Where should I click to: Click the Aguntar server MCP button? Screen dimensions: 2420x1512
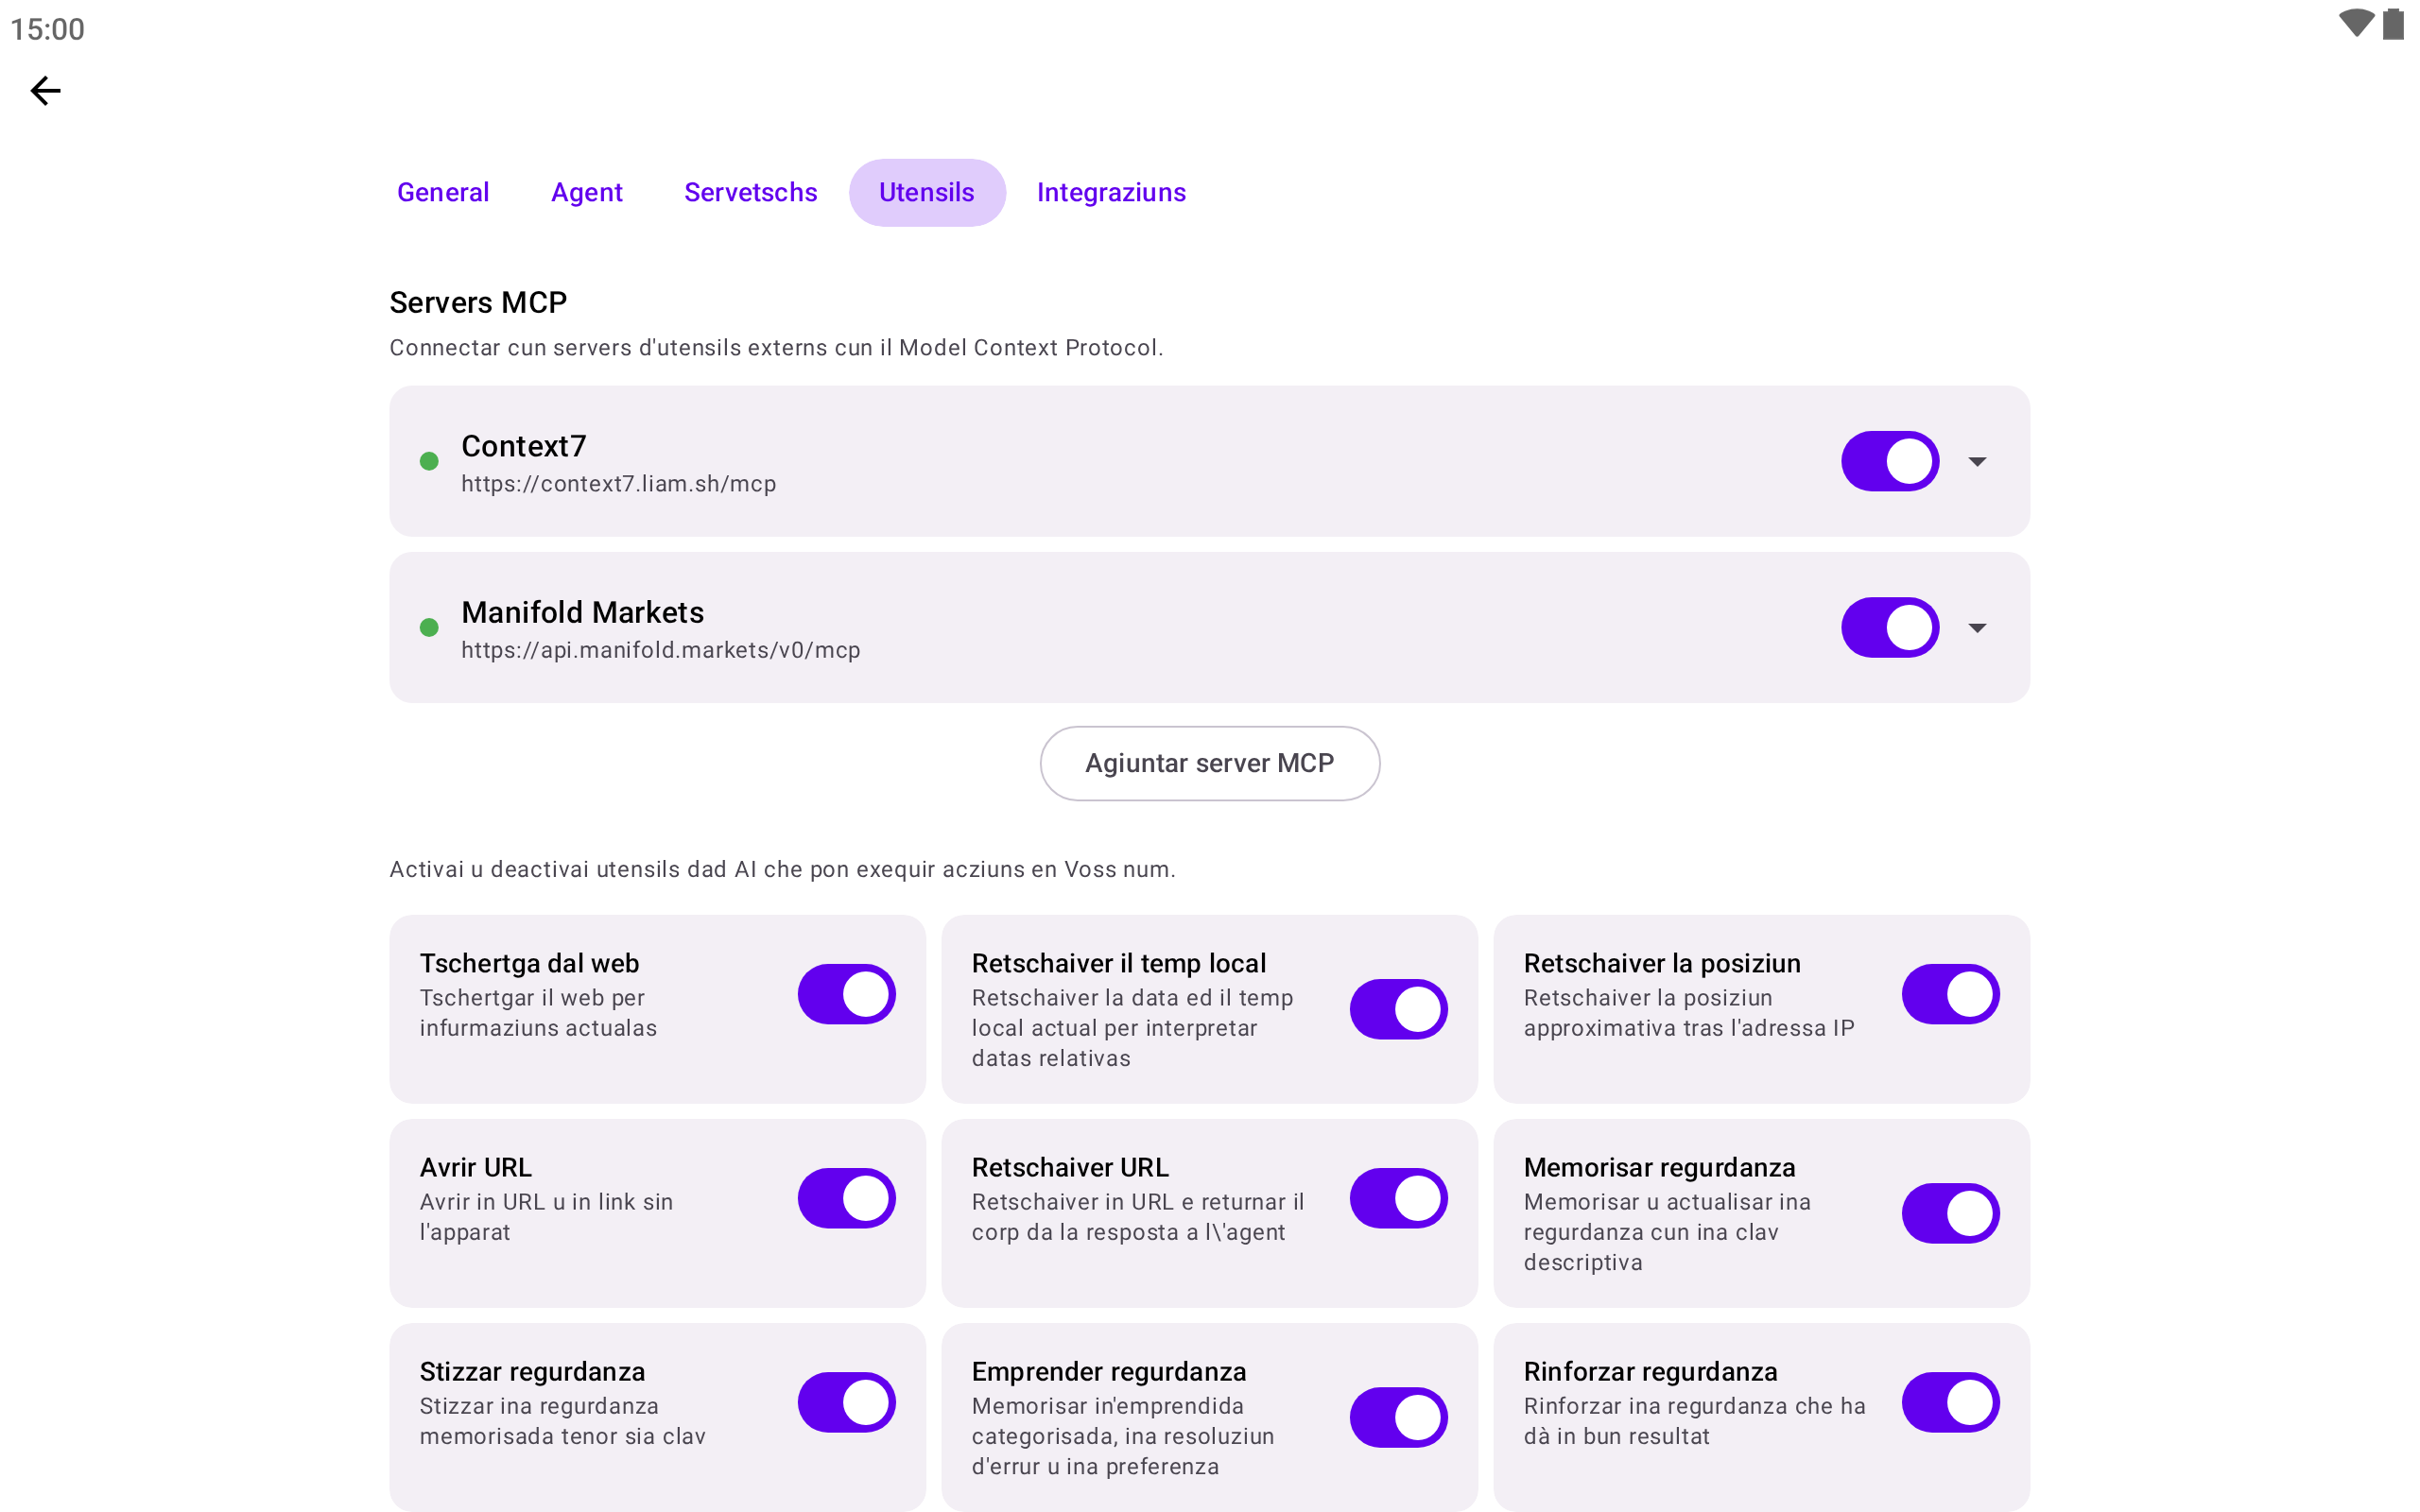coord(1210,763)
